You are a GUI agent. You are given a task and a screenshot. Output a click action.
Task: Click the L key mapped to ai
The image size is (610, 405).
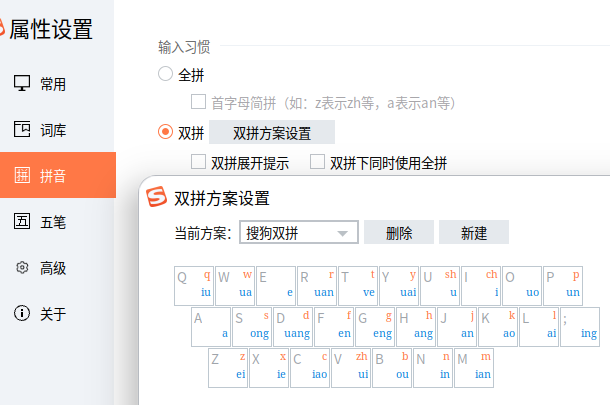[x=539, y=327]
